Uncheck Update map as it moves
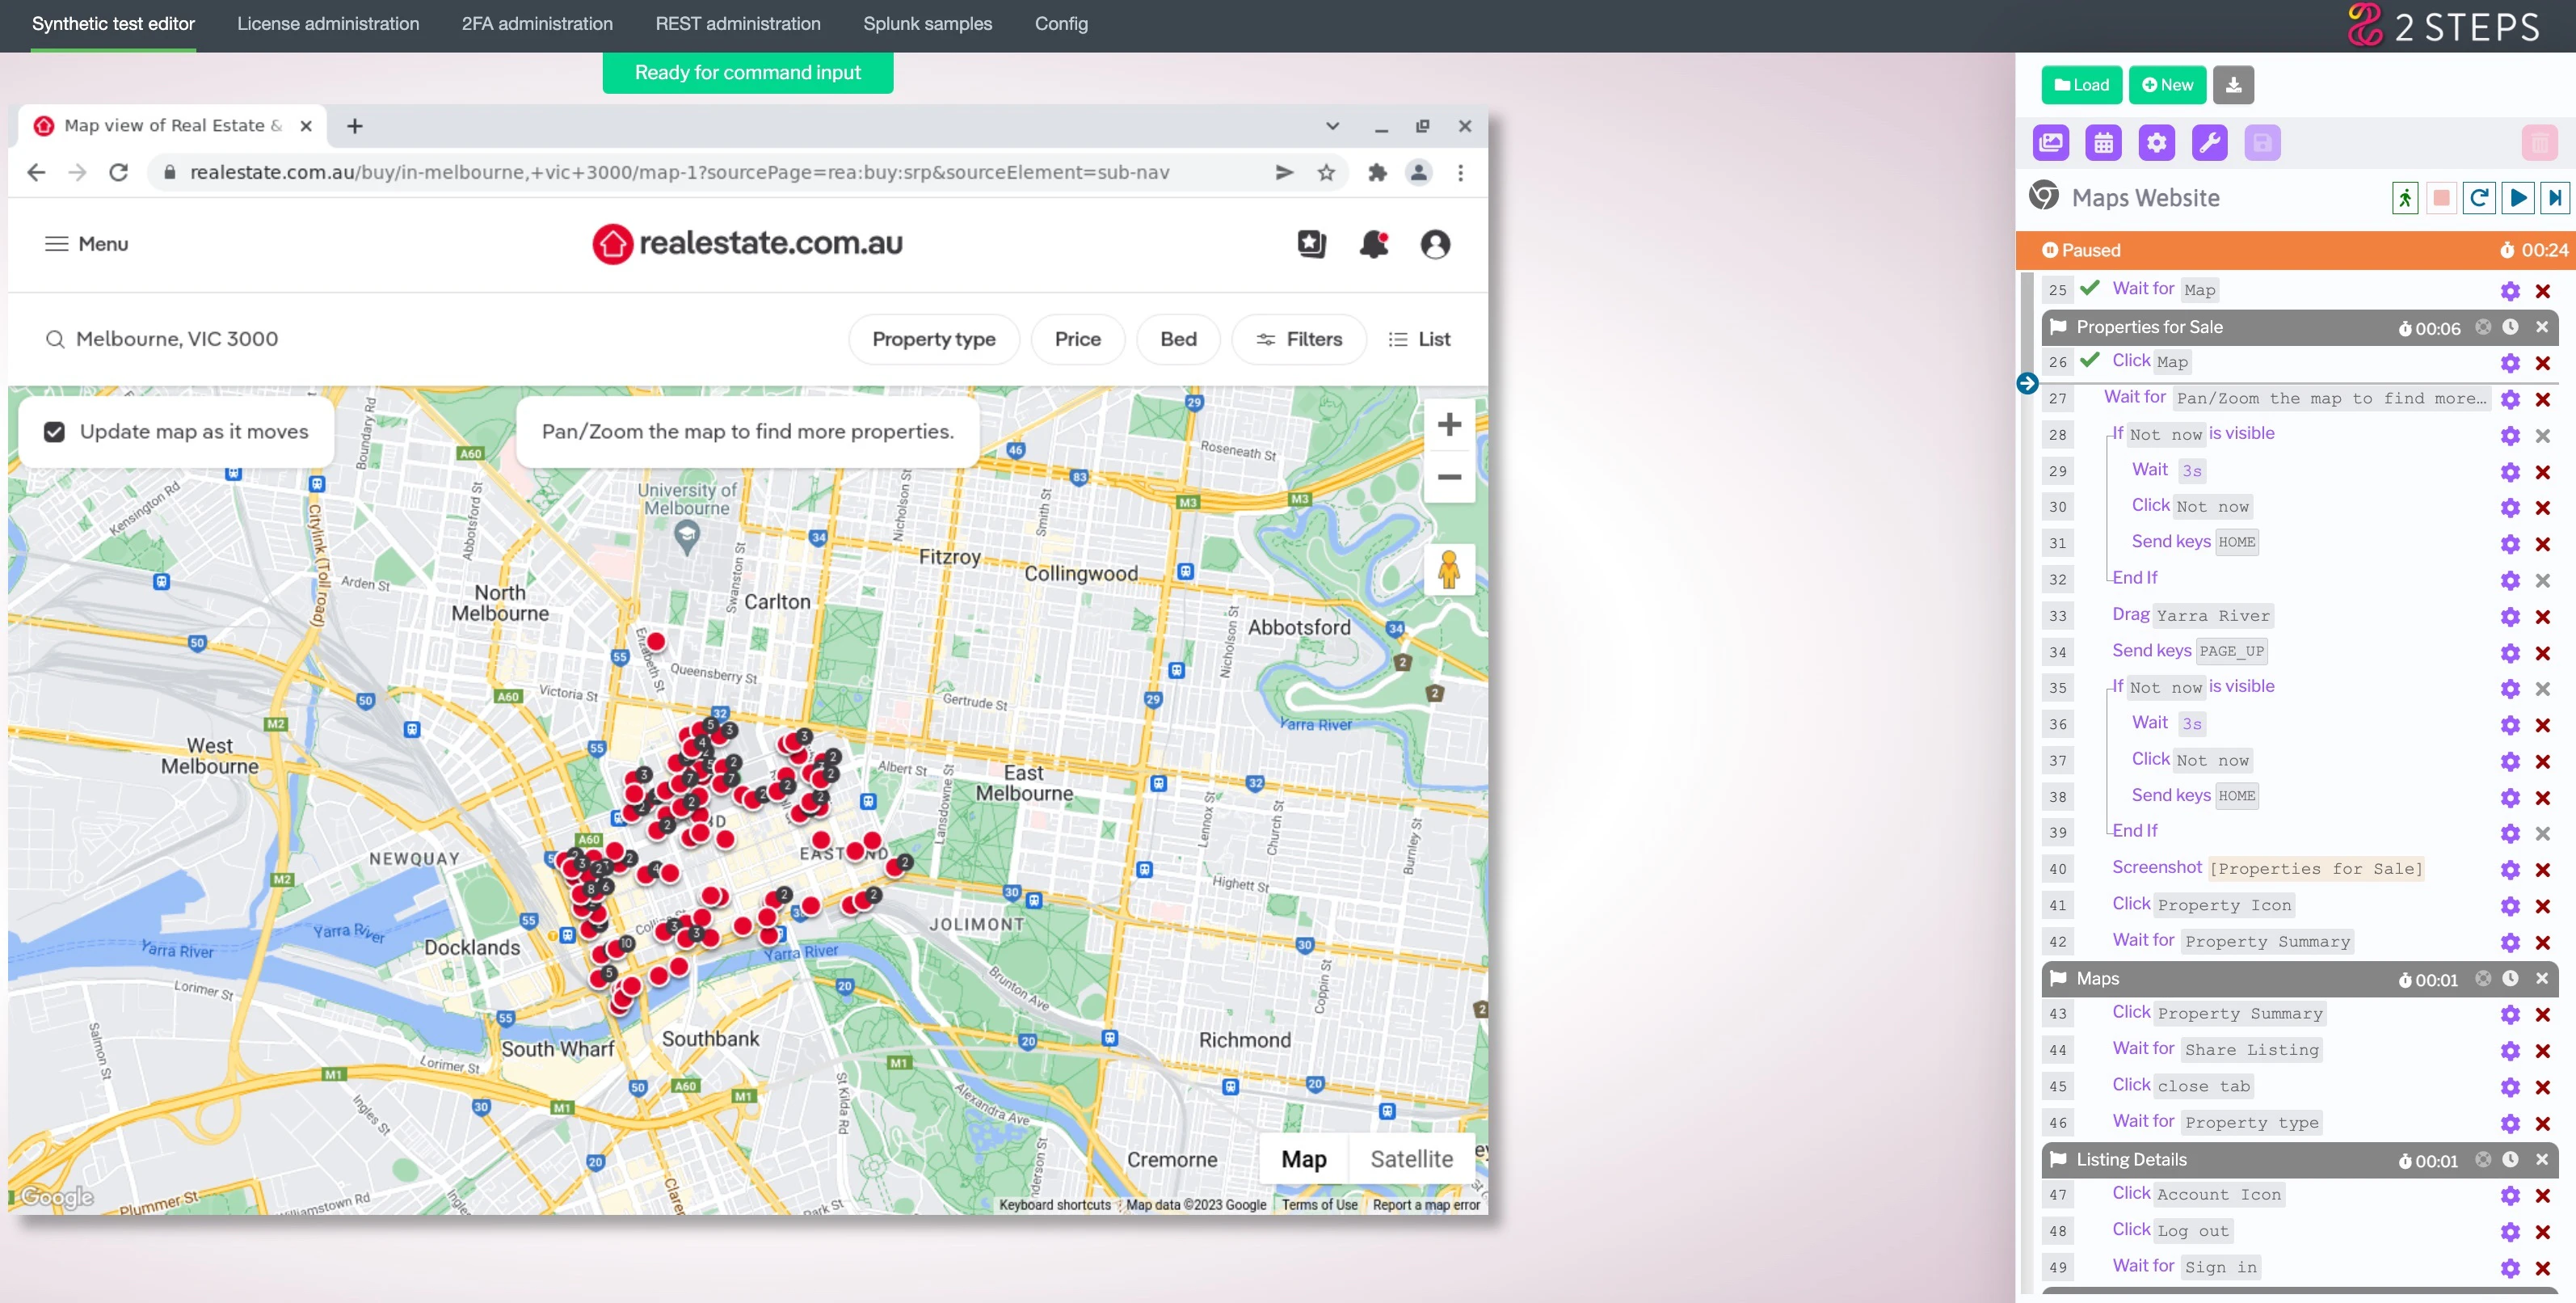The width and height of the screenshot is (2576, 1303). tap(54, 432)
